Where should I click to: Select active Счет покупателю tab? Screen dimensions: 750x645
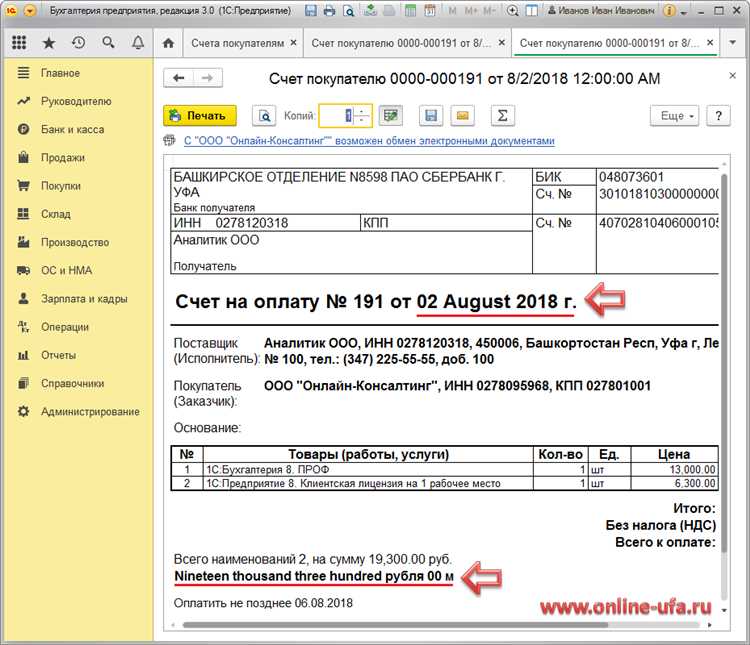609,43
